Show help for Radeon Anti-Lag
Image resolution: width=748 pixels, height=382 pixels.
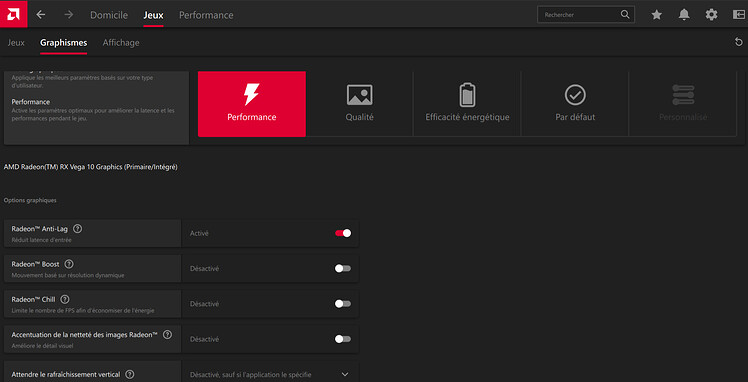point(77,228)
